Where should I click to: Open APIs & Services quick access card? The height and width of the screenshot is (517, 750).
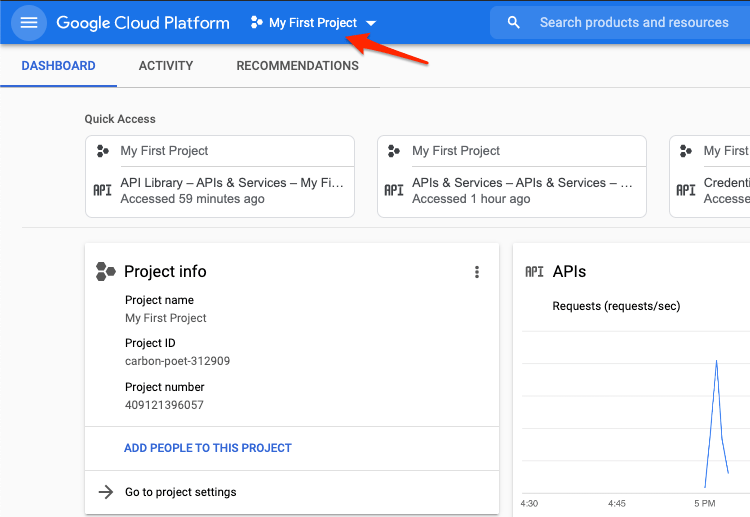[511, 177]
